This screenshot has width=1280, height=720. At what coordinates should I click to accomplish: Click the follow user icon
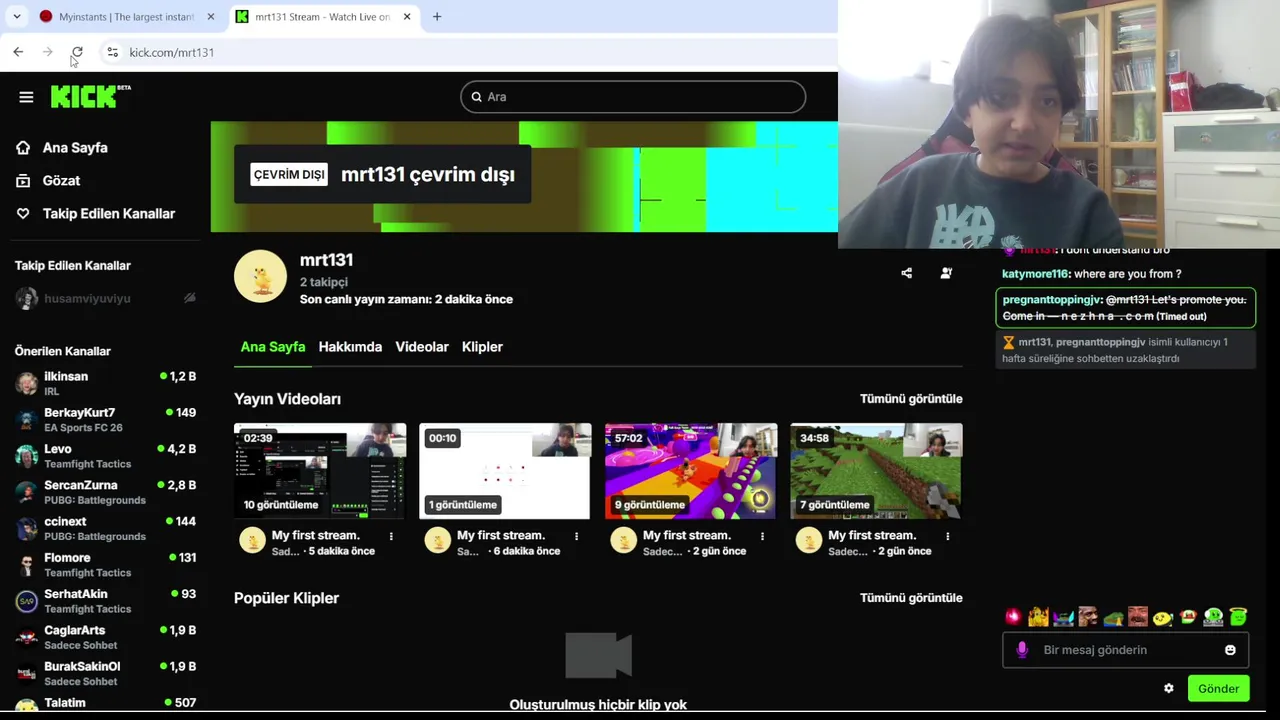coord(946,273)
